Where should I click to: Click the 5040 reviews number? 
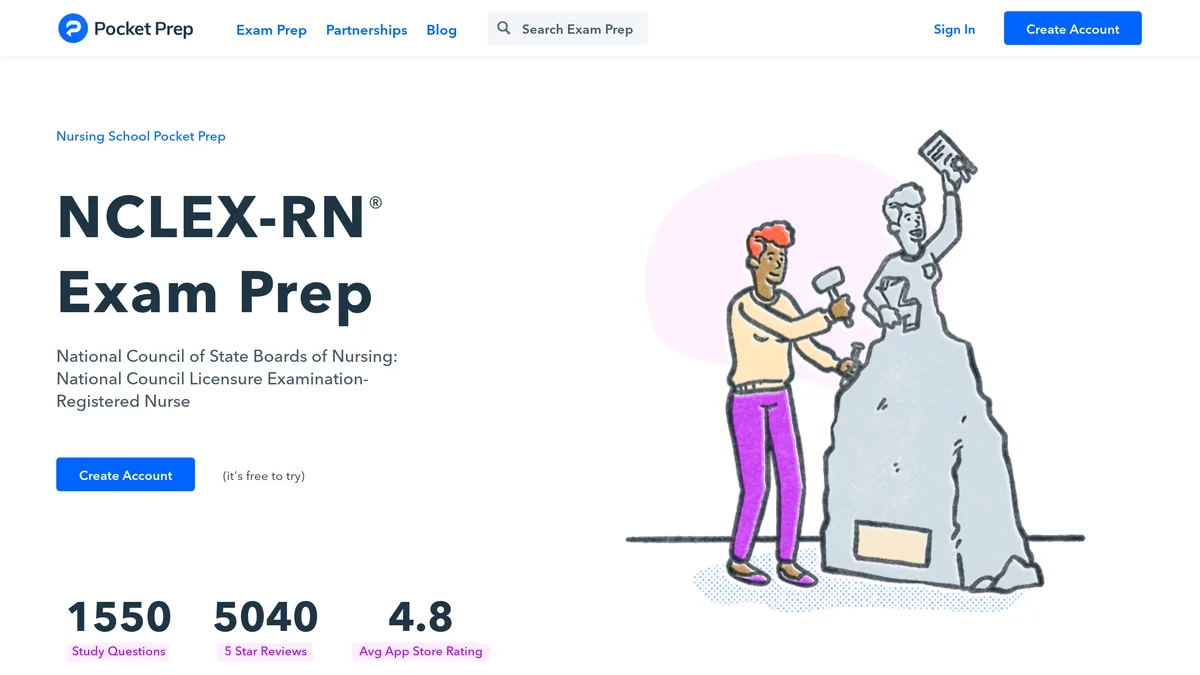coord(266,617)
